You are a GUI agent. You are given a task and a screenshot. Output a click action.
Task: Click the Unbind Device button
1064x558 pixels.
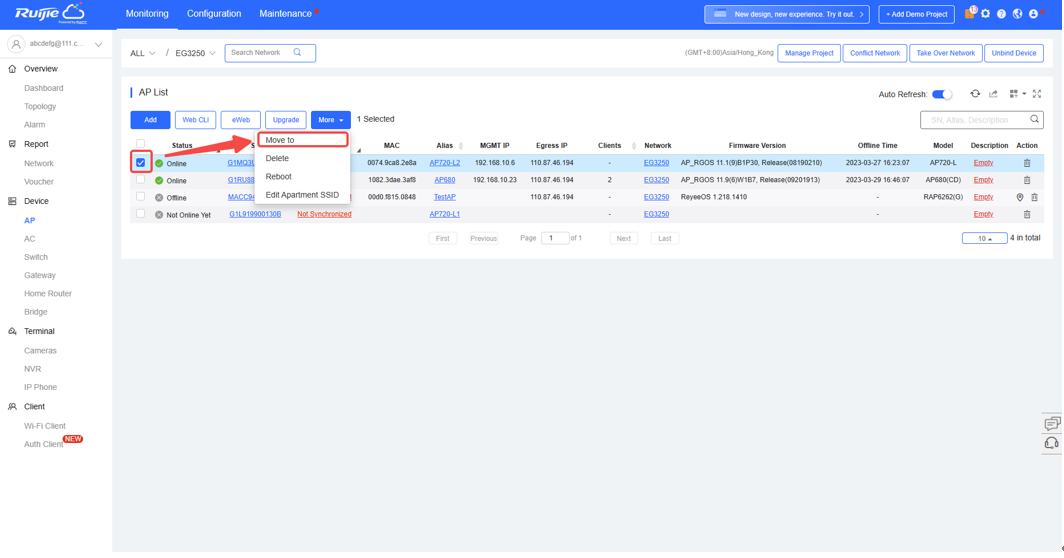(x=1015, y=54)
